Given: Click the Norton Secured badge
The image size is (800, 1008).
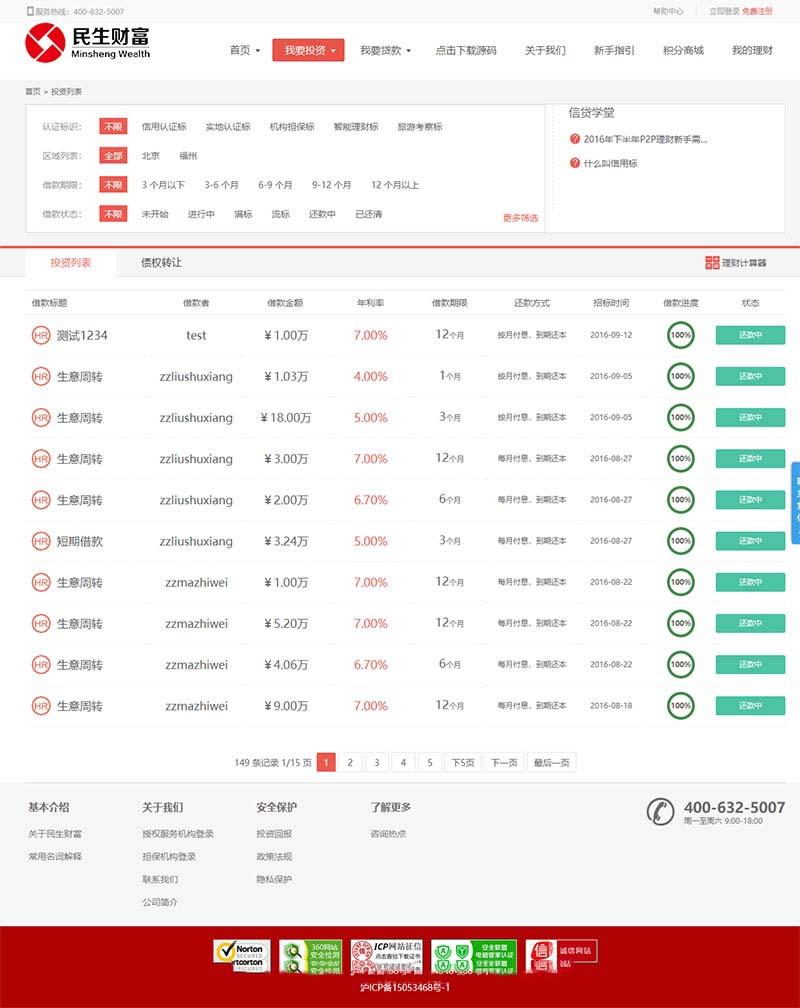Looking at the screenshot, I should pyautogui.click(x=241, y=955).
